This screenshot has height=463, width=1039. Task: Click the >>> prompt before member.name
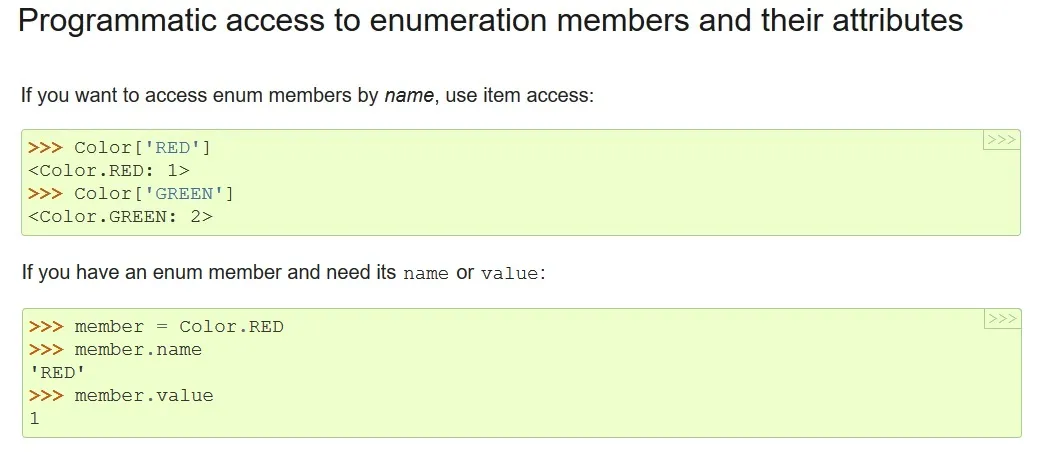46,349
